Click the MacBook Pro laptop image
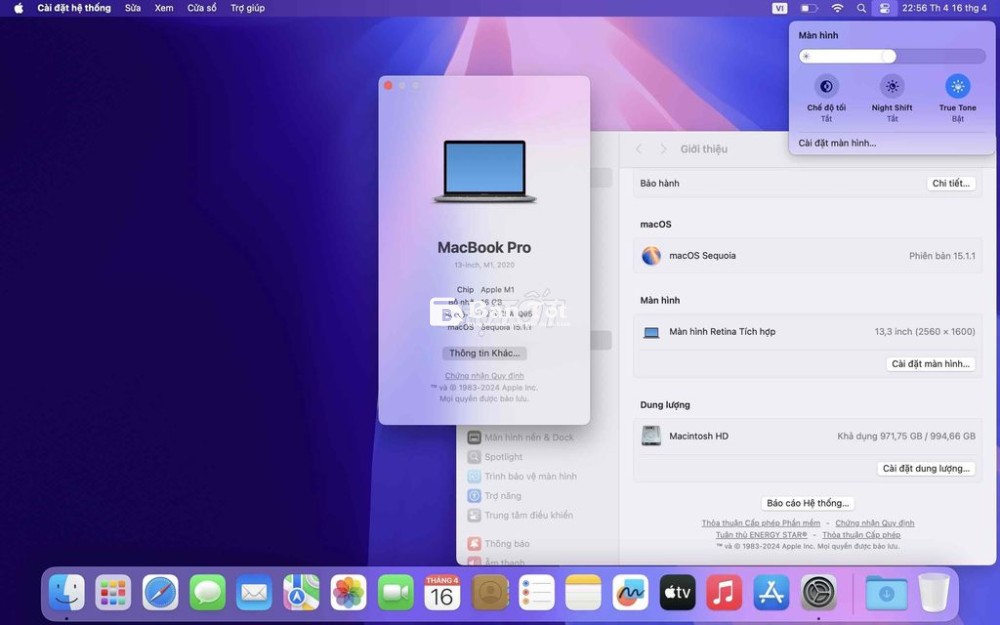This screenshot has width=1000, height=625. [x=485, y=172]
